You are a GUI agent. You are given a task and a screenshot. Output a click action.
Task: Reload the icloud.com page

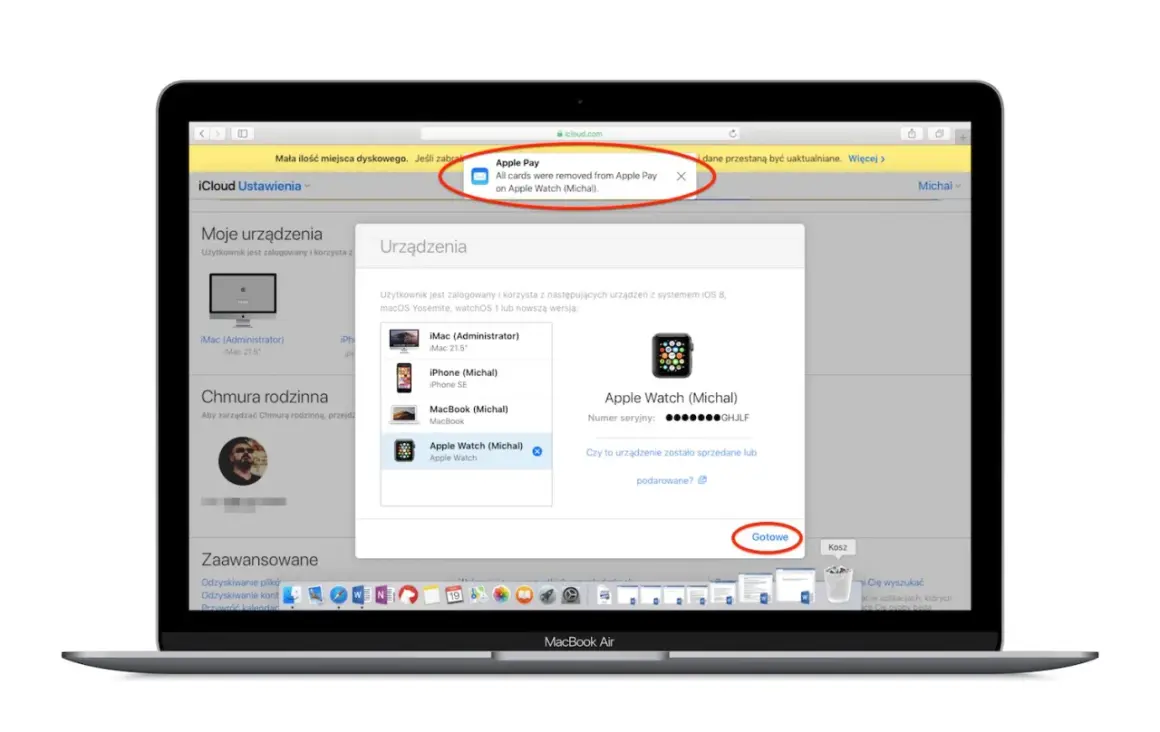(732, 134)
